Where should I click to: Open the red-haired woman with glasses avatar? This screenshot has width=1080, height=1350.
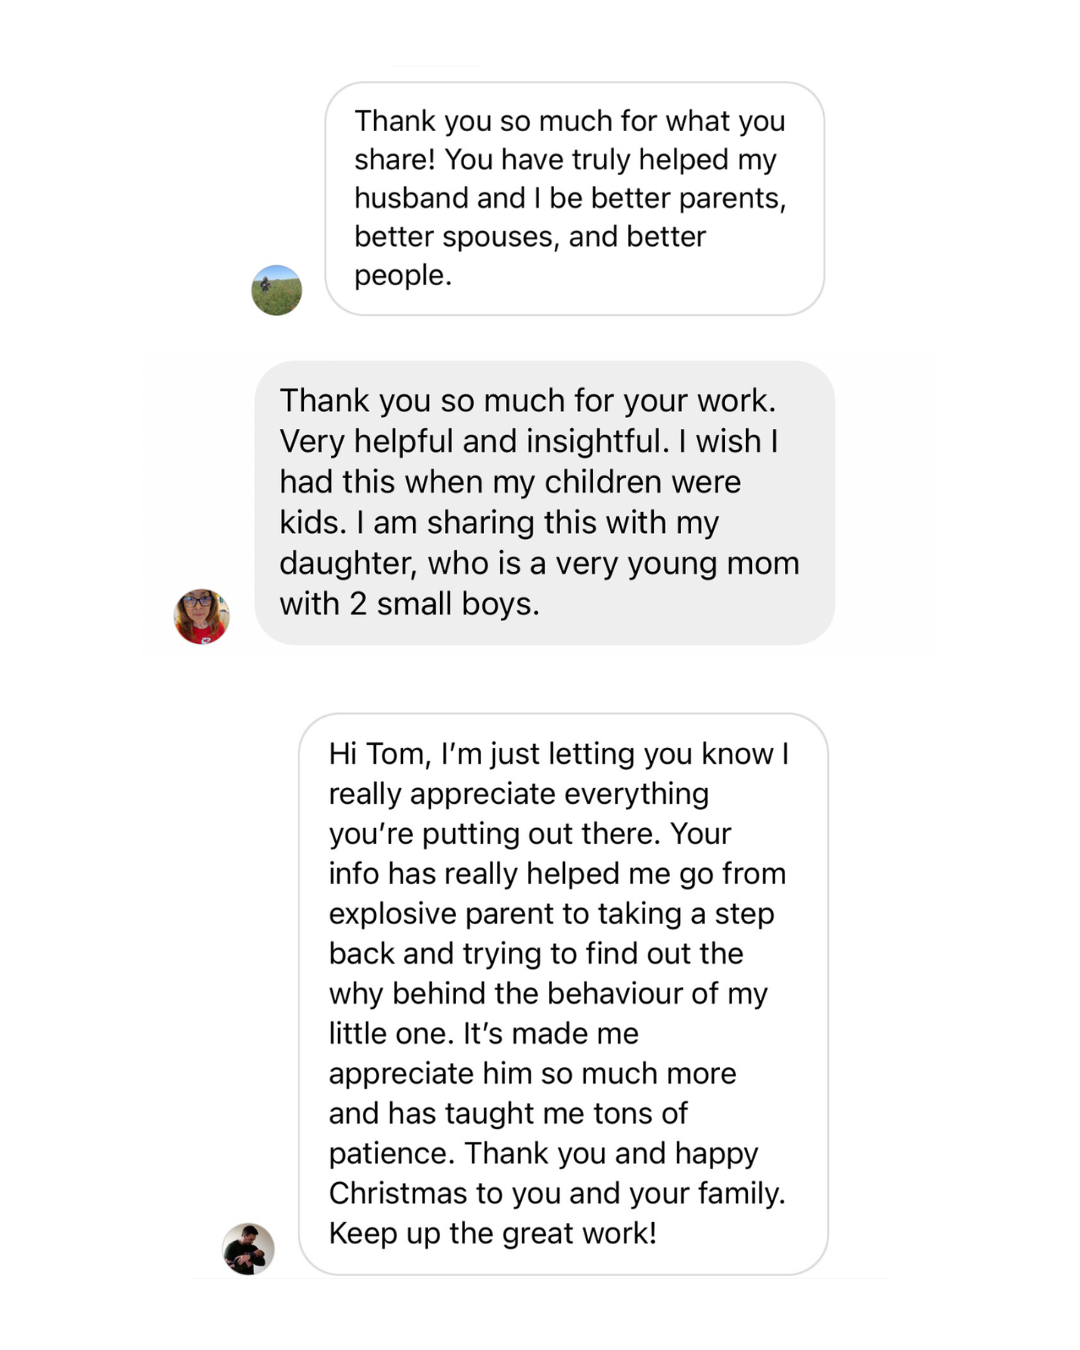pyautogui.click(x=202, y=616)
